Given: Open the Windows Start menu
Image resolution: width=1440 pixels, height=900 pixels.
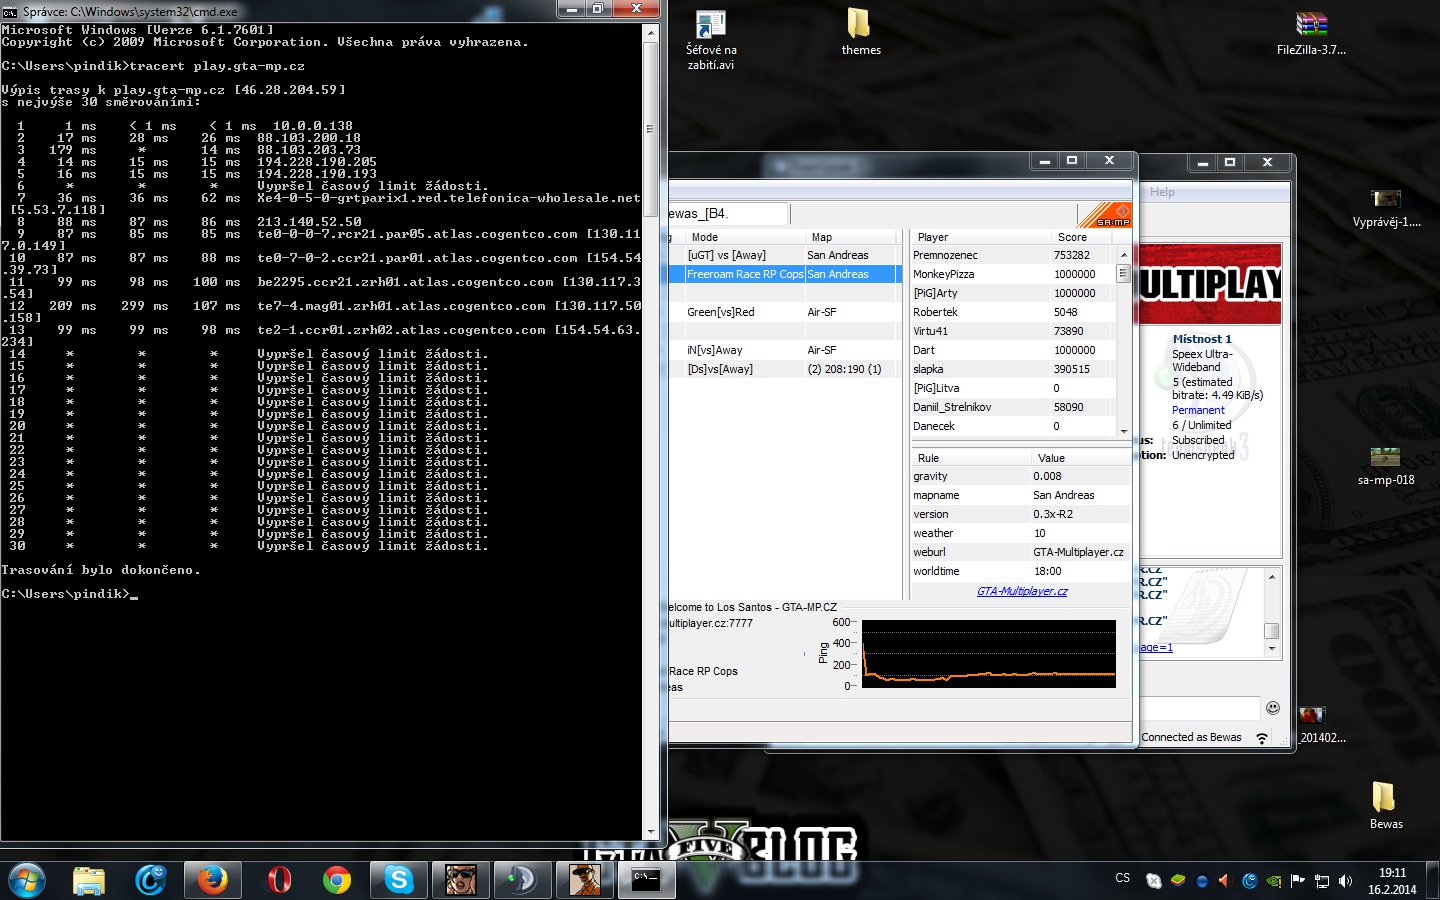Looking at the screenshot, I should coord(26,880).
